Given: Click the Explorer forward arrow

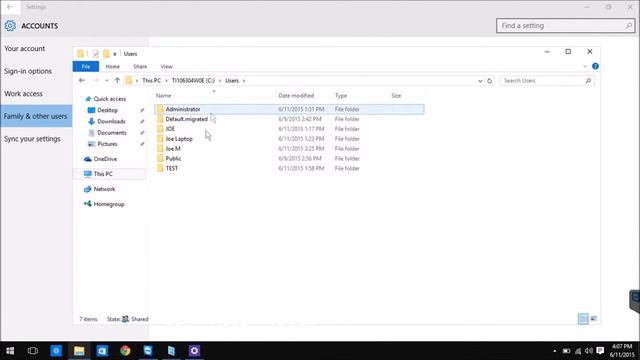Looking at the screenshot, I should click(96, 81).
